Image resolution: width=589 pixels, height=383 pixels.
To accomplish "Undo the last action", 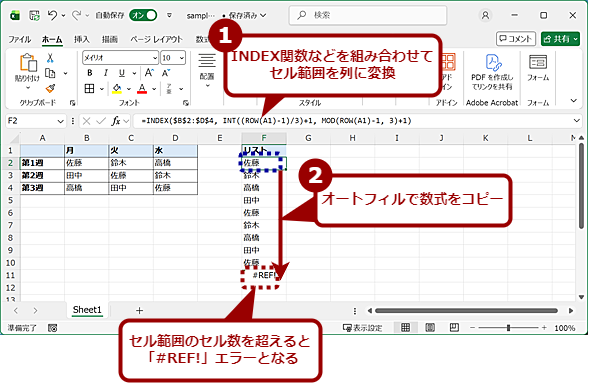I will coord(52,15).
